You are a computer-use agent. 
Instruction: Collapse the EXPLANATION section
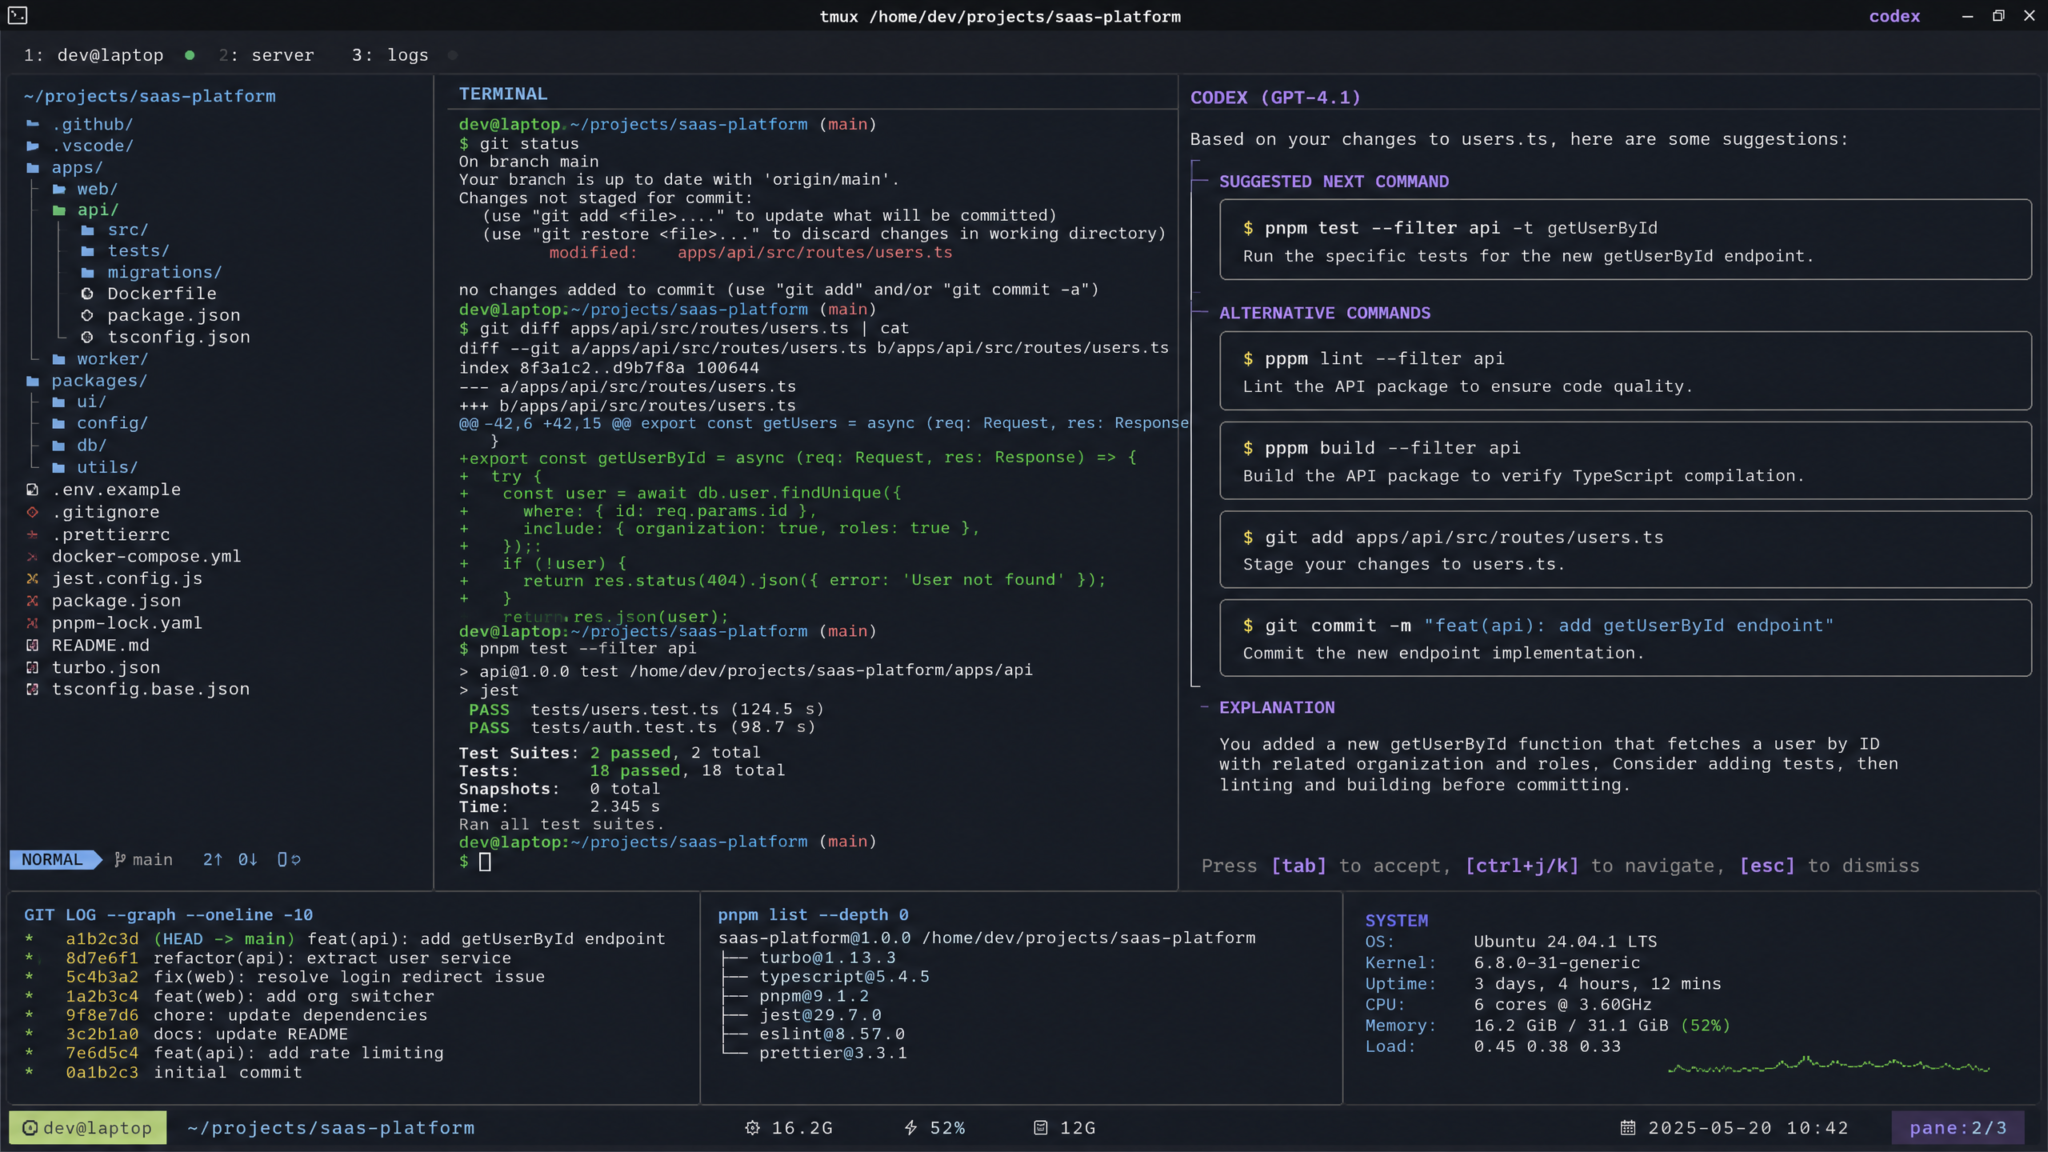(x=1204, y=707)
